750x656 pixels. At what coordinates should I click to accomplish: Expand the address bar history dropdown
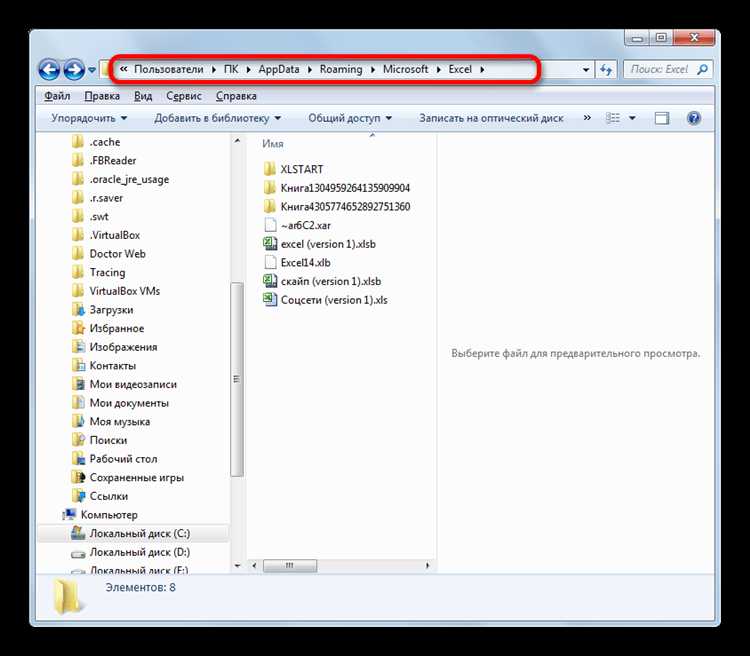coord(586,70)
